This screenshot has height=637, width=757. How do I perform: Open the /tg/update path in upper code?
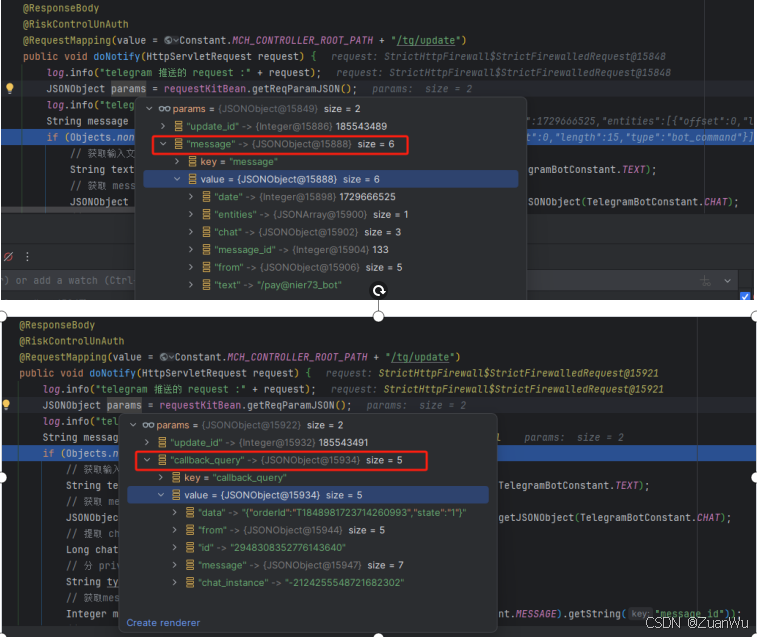click(426, 40)
